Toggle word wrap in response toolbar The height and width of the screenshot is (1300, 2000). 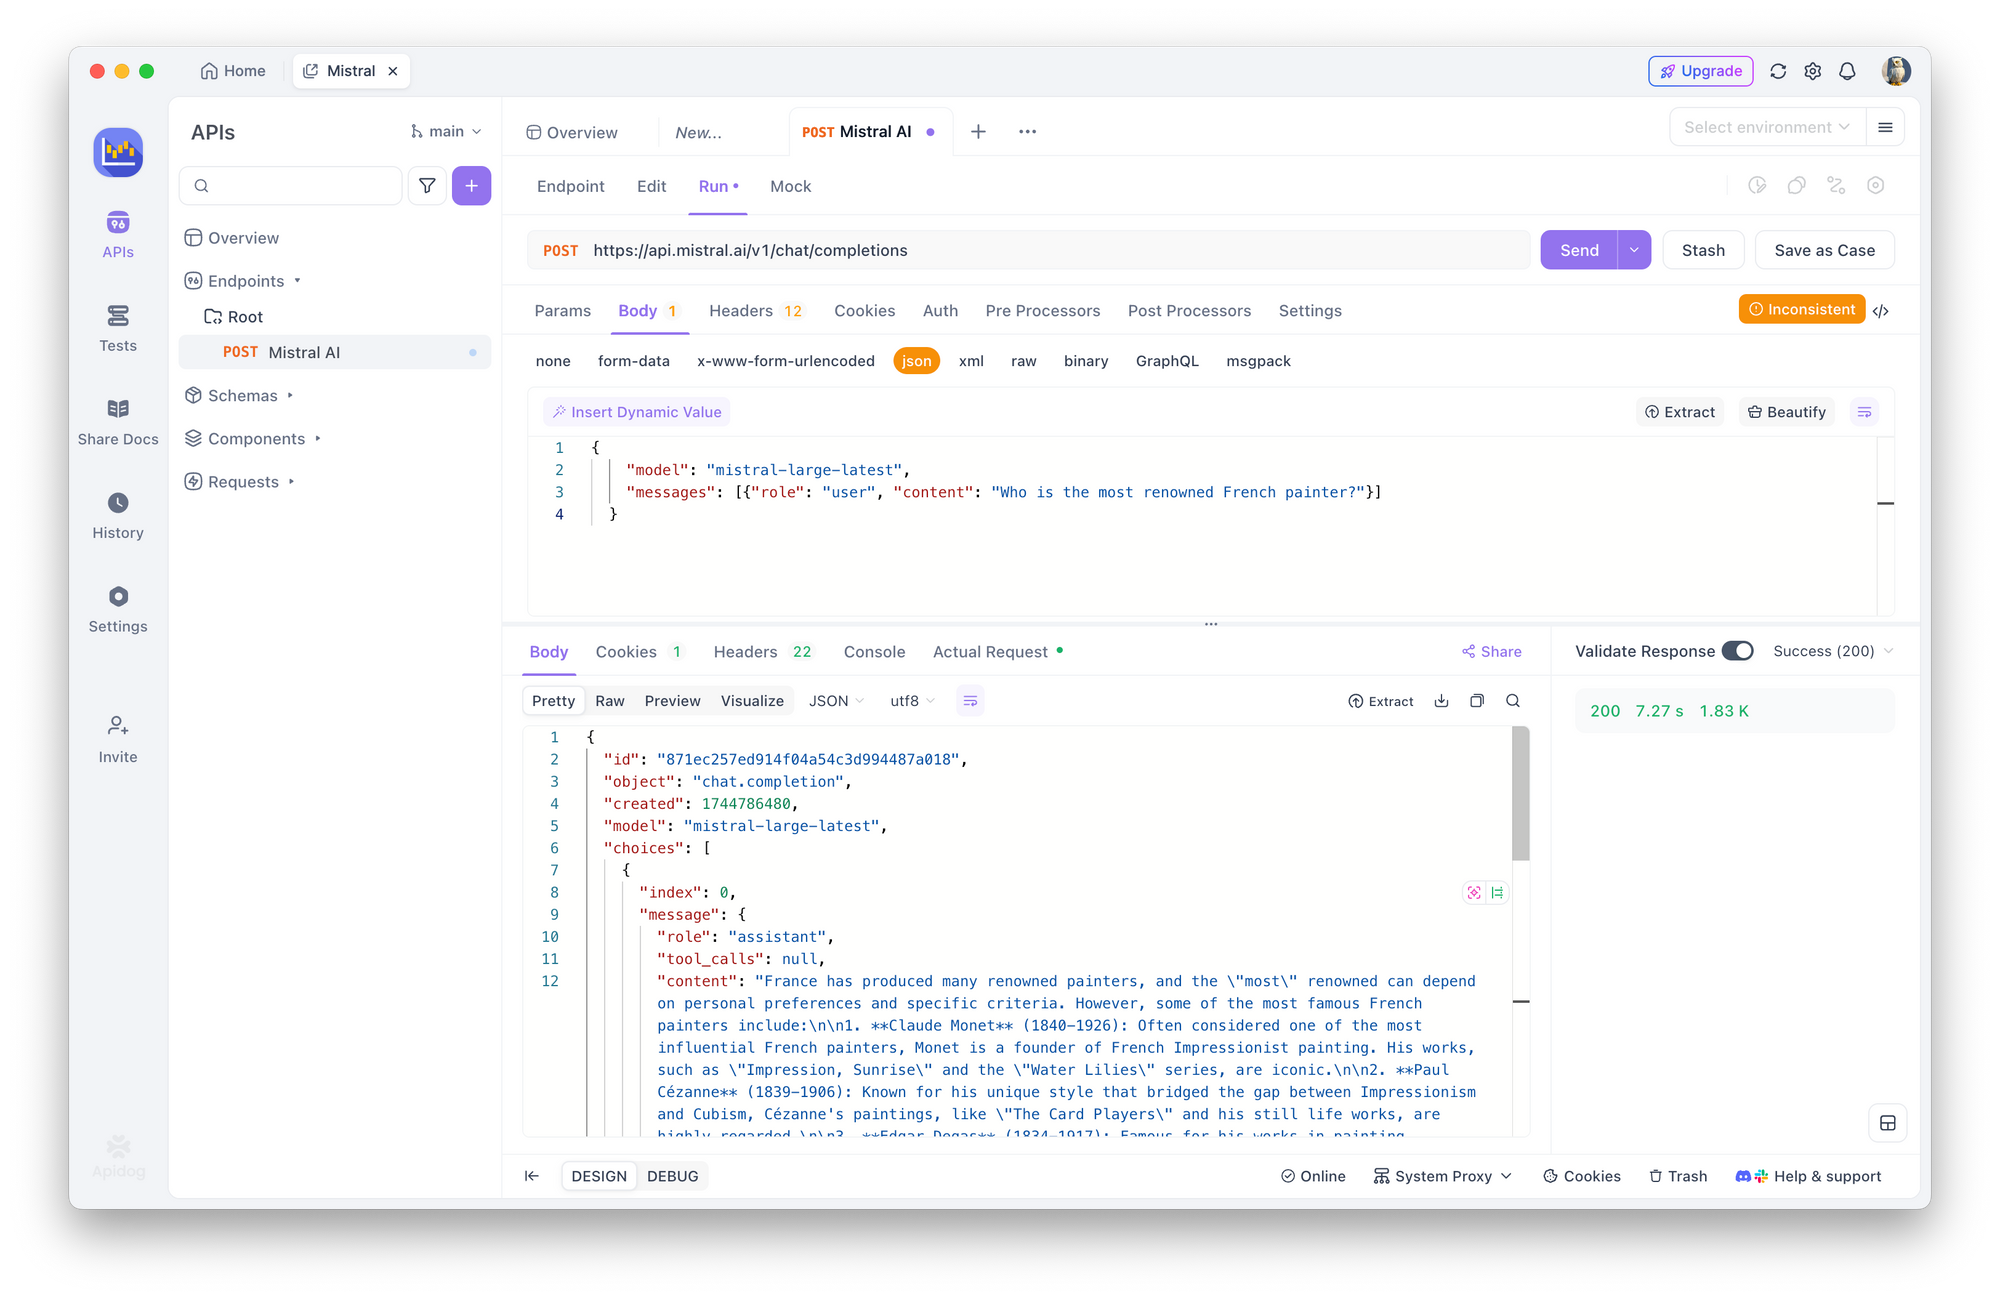tap(970, 701)
